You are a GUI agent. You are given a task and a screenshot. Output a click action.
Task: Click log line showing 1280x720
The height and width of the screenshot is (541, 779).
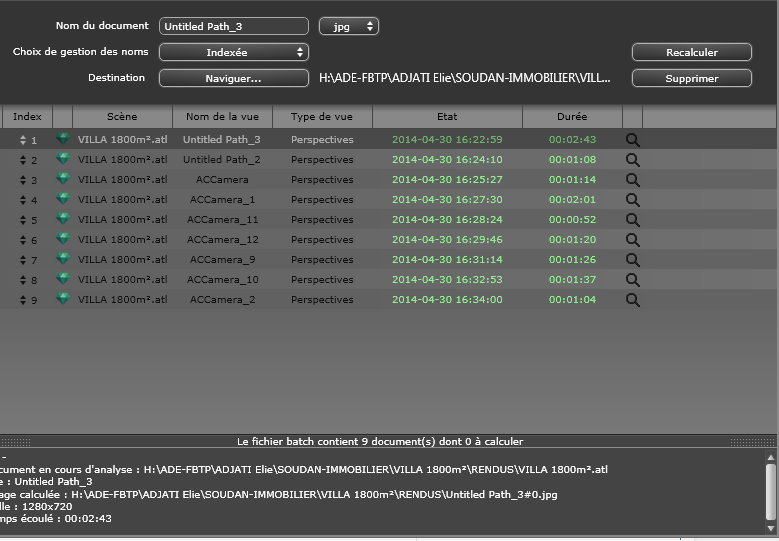click(36, 507)
